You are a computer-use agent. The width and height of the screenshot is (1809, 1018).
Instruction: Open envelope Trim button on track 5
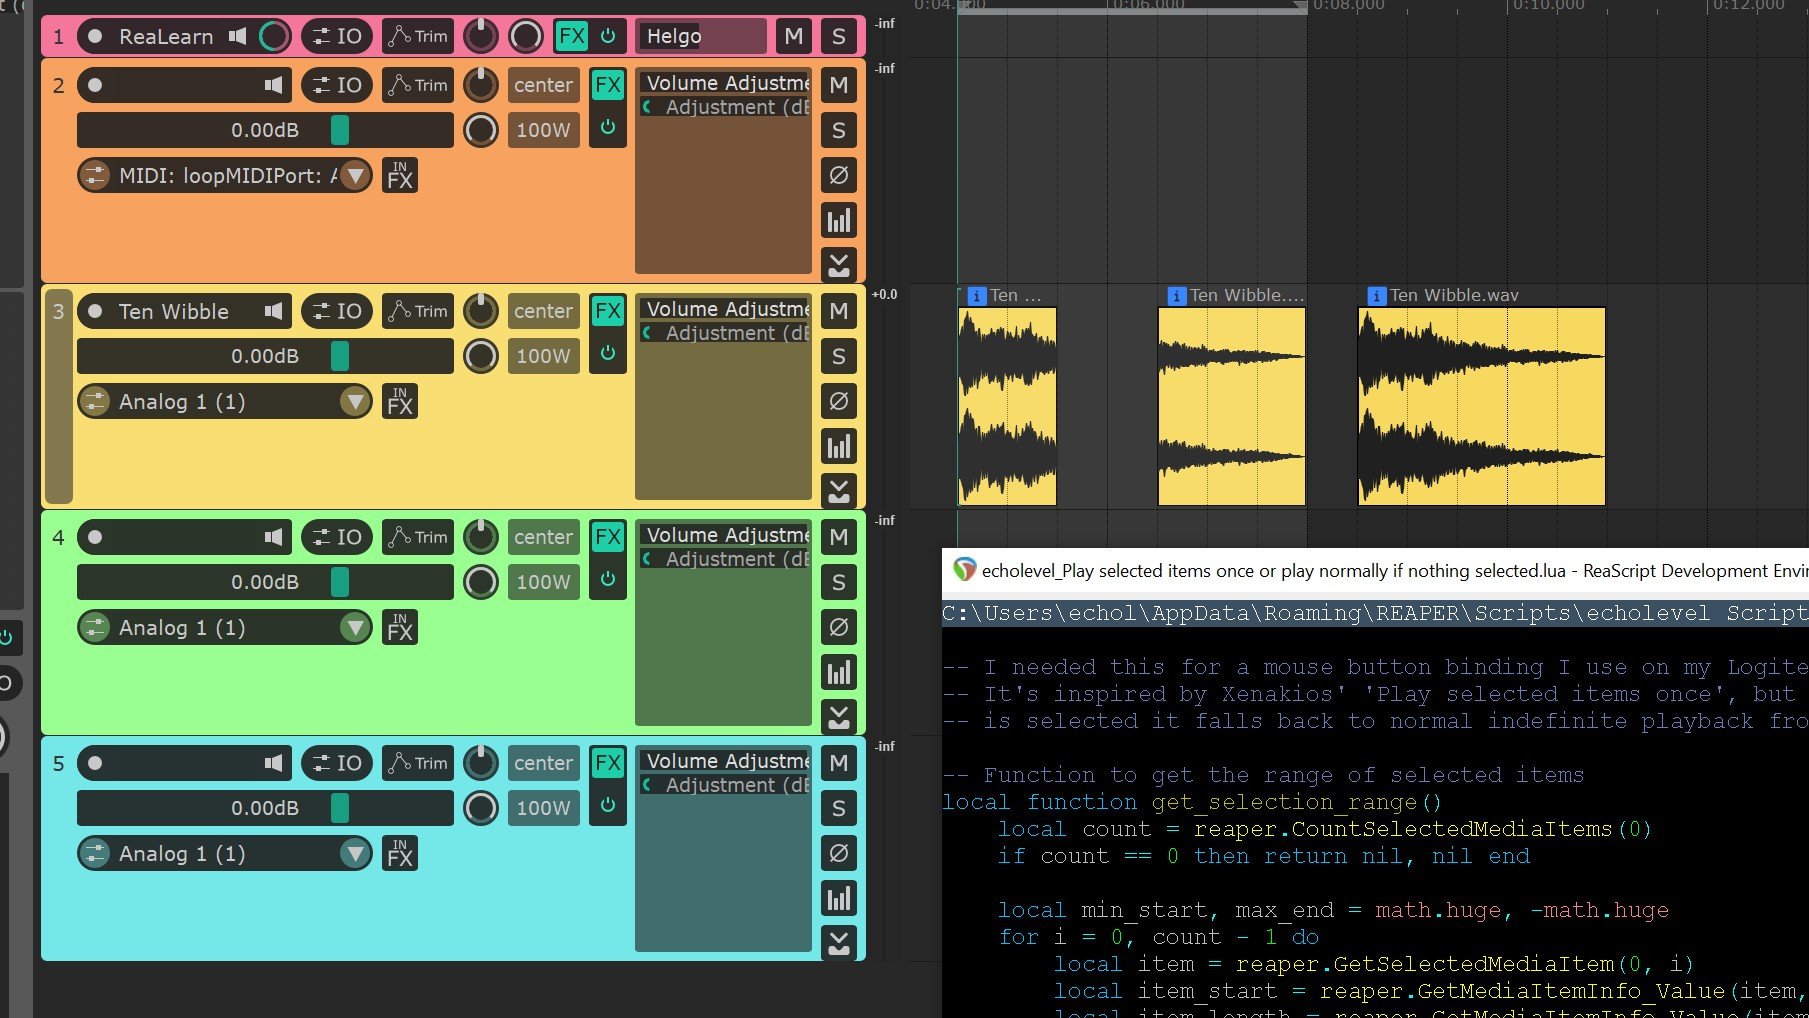[418, 763]
